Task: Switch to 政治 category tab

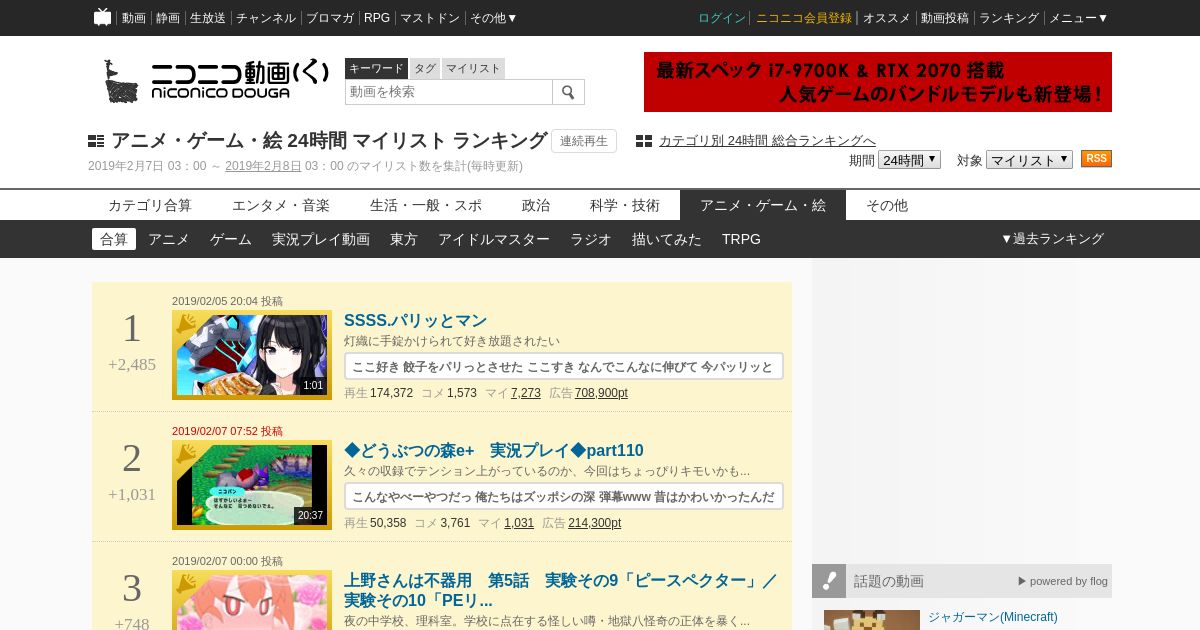Action: (x=536, y=205)
